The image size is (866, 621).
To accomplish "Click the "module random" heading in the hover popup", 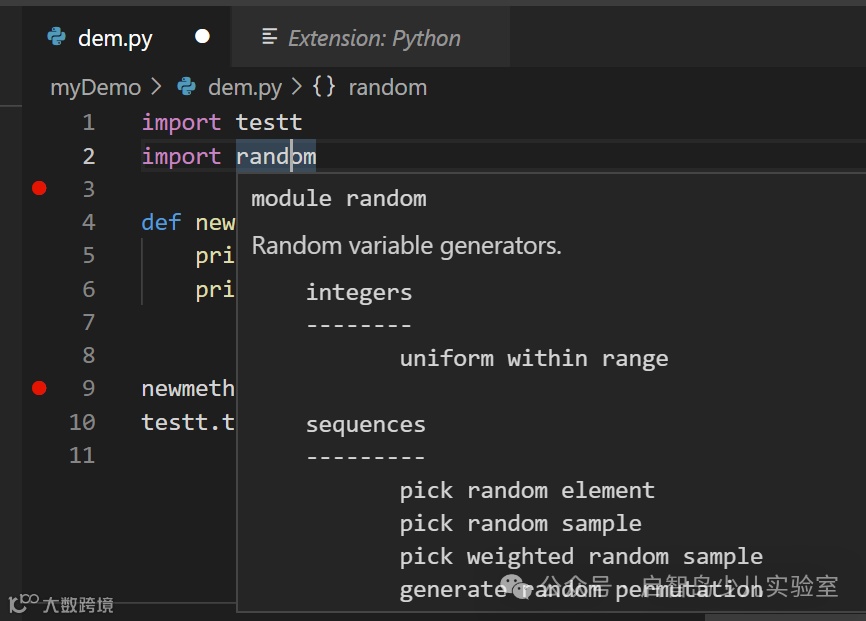I will (338, 198).
